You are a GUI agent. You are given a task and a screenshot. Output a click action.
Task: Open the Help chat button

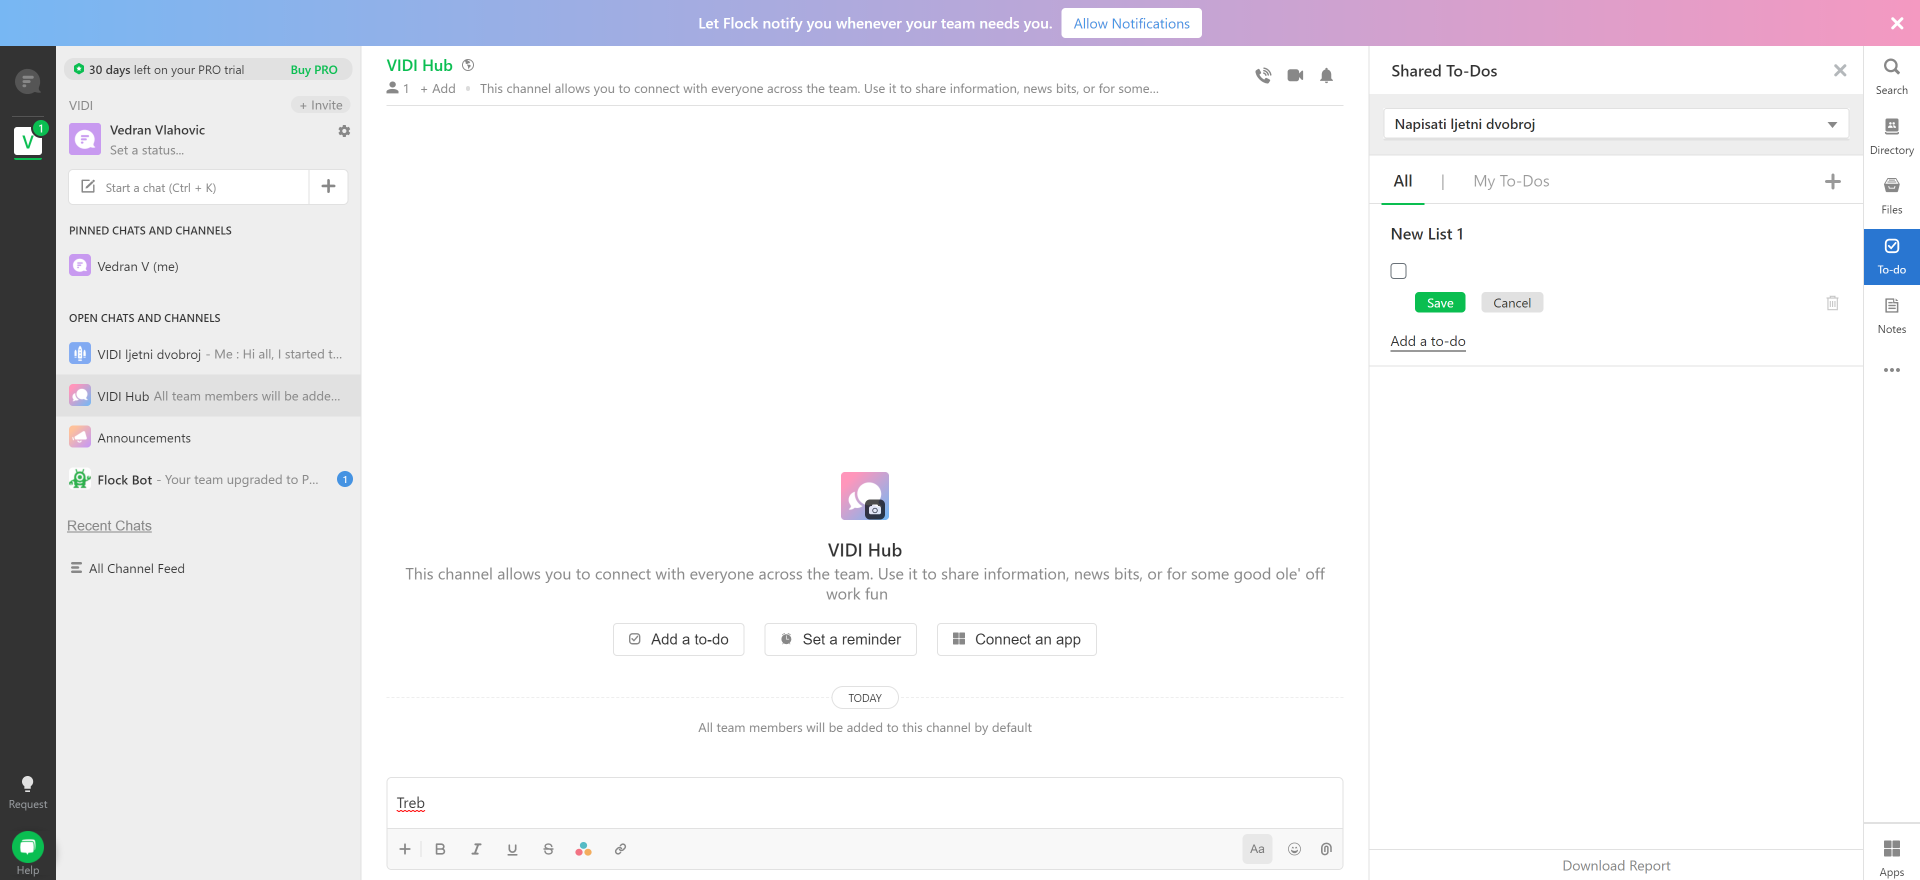28,847
